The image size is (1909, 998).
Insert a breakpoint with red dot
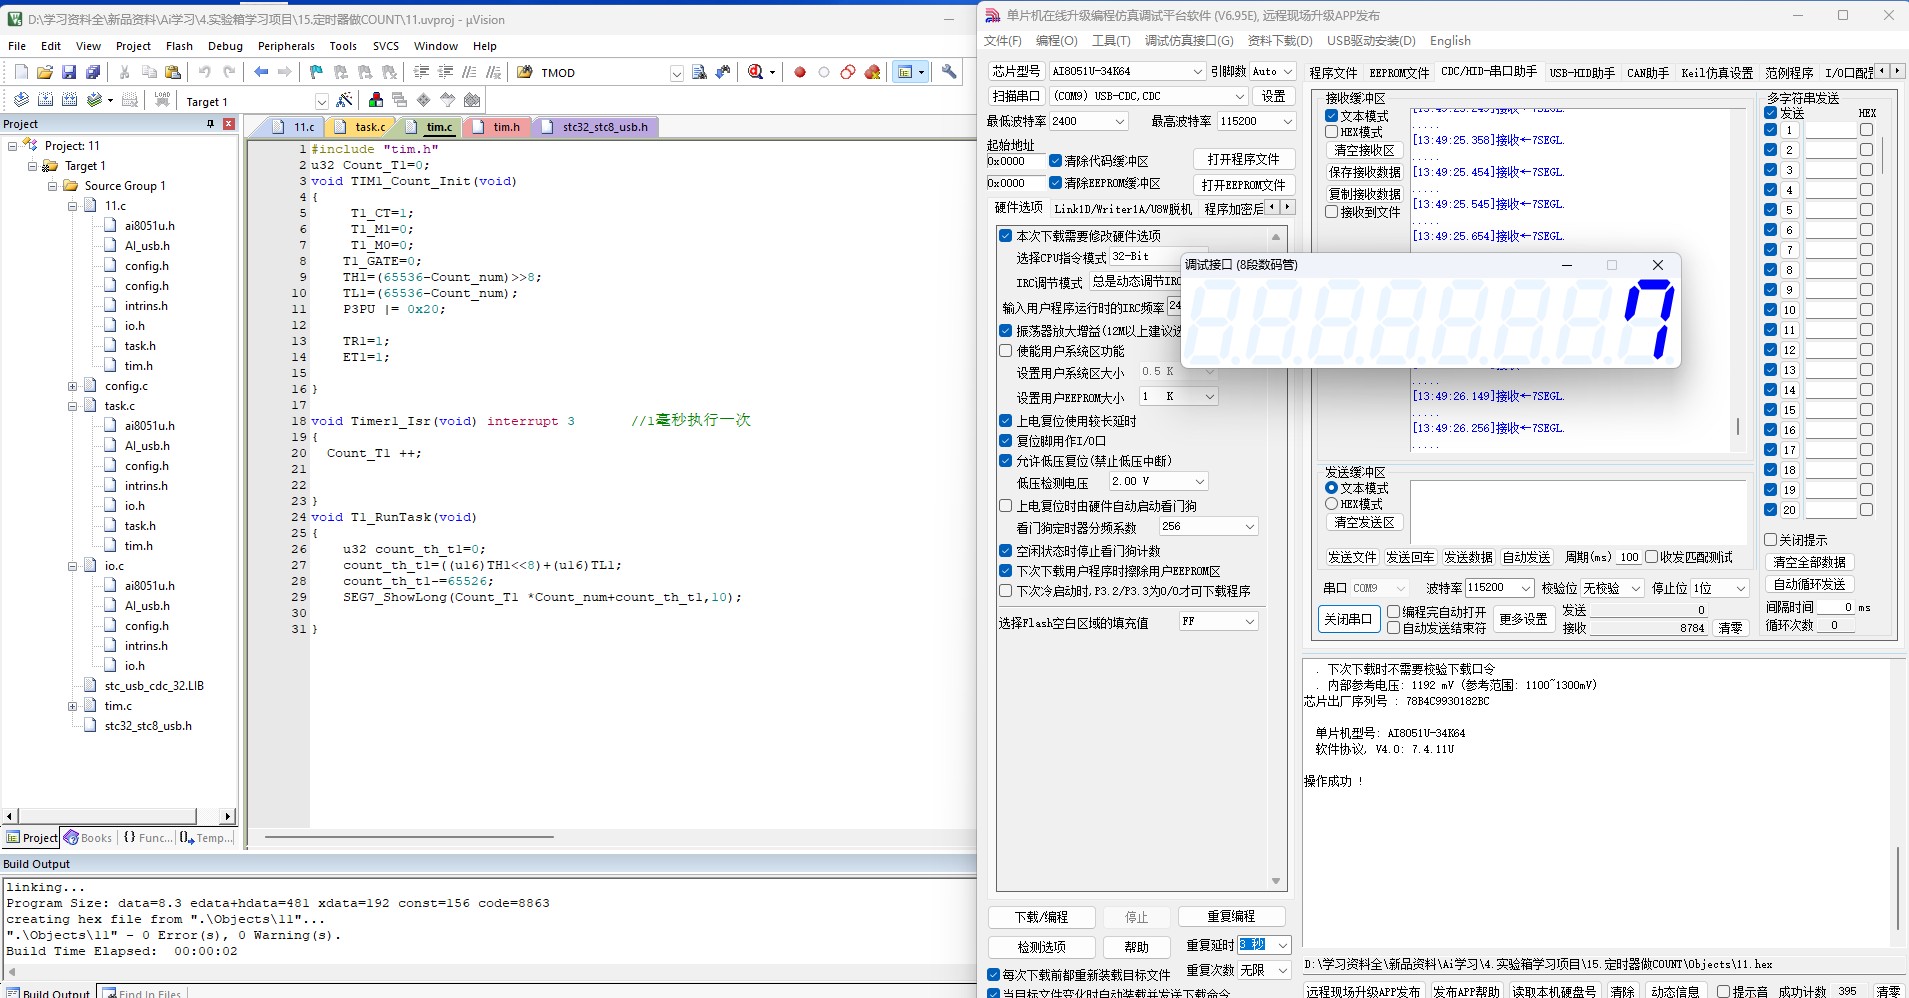coord(800,72)
